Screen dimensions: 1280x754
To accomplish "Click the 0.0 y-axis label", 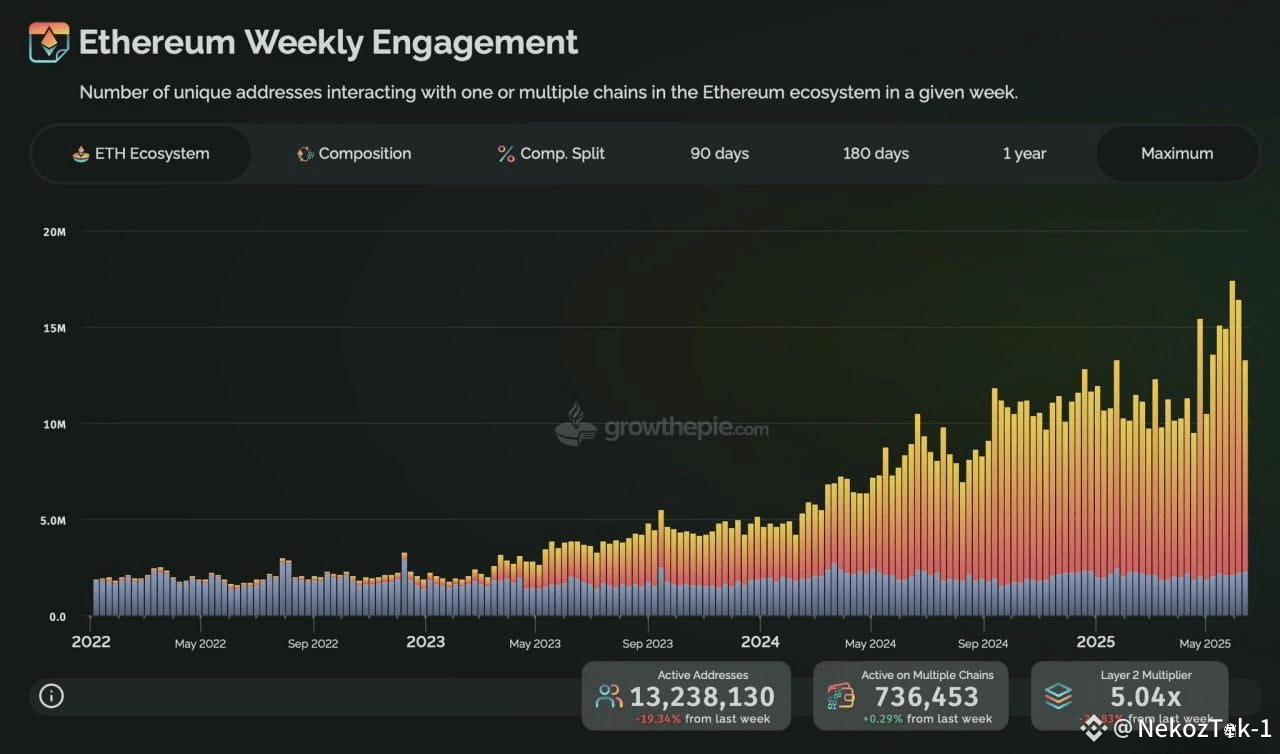I will point(57,617).
